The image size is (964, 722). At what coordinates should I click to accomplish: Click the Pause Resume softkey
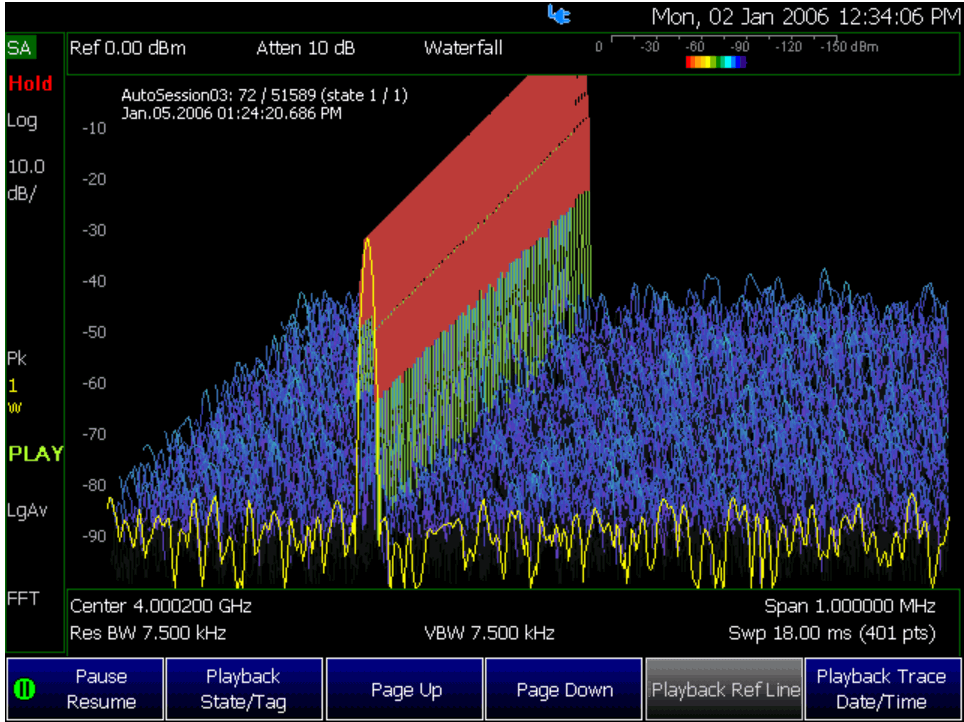[x=85, y=689]
